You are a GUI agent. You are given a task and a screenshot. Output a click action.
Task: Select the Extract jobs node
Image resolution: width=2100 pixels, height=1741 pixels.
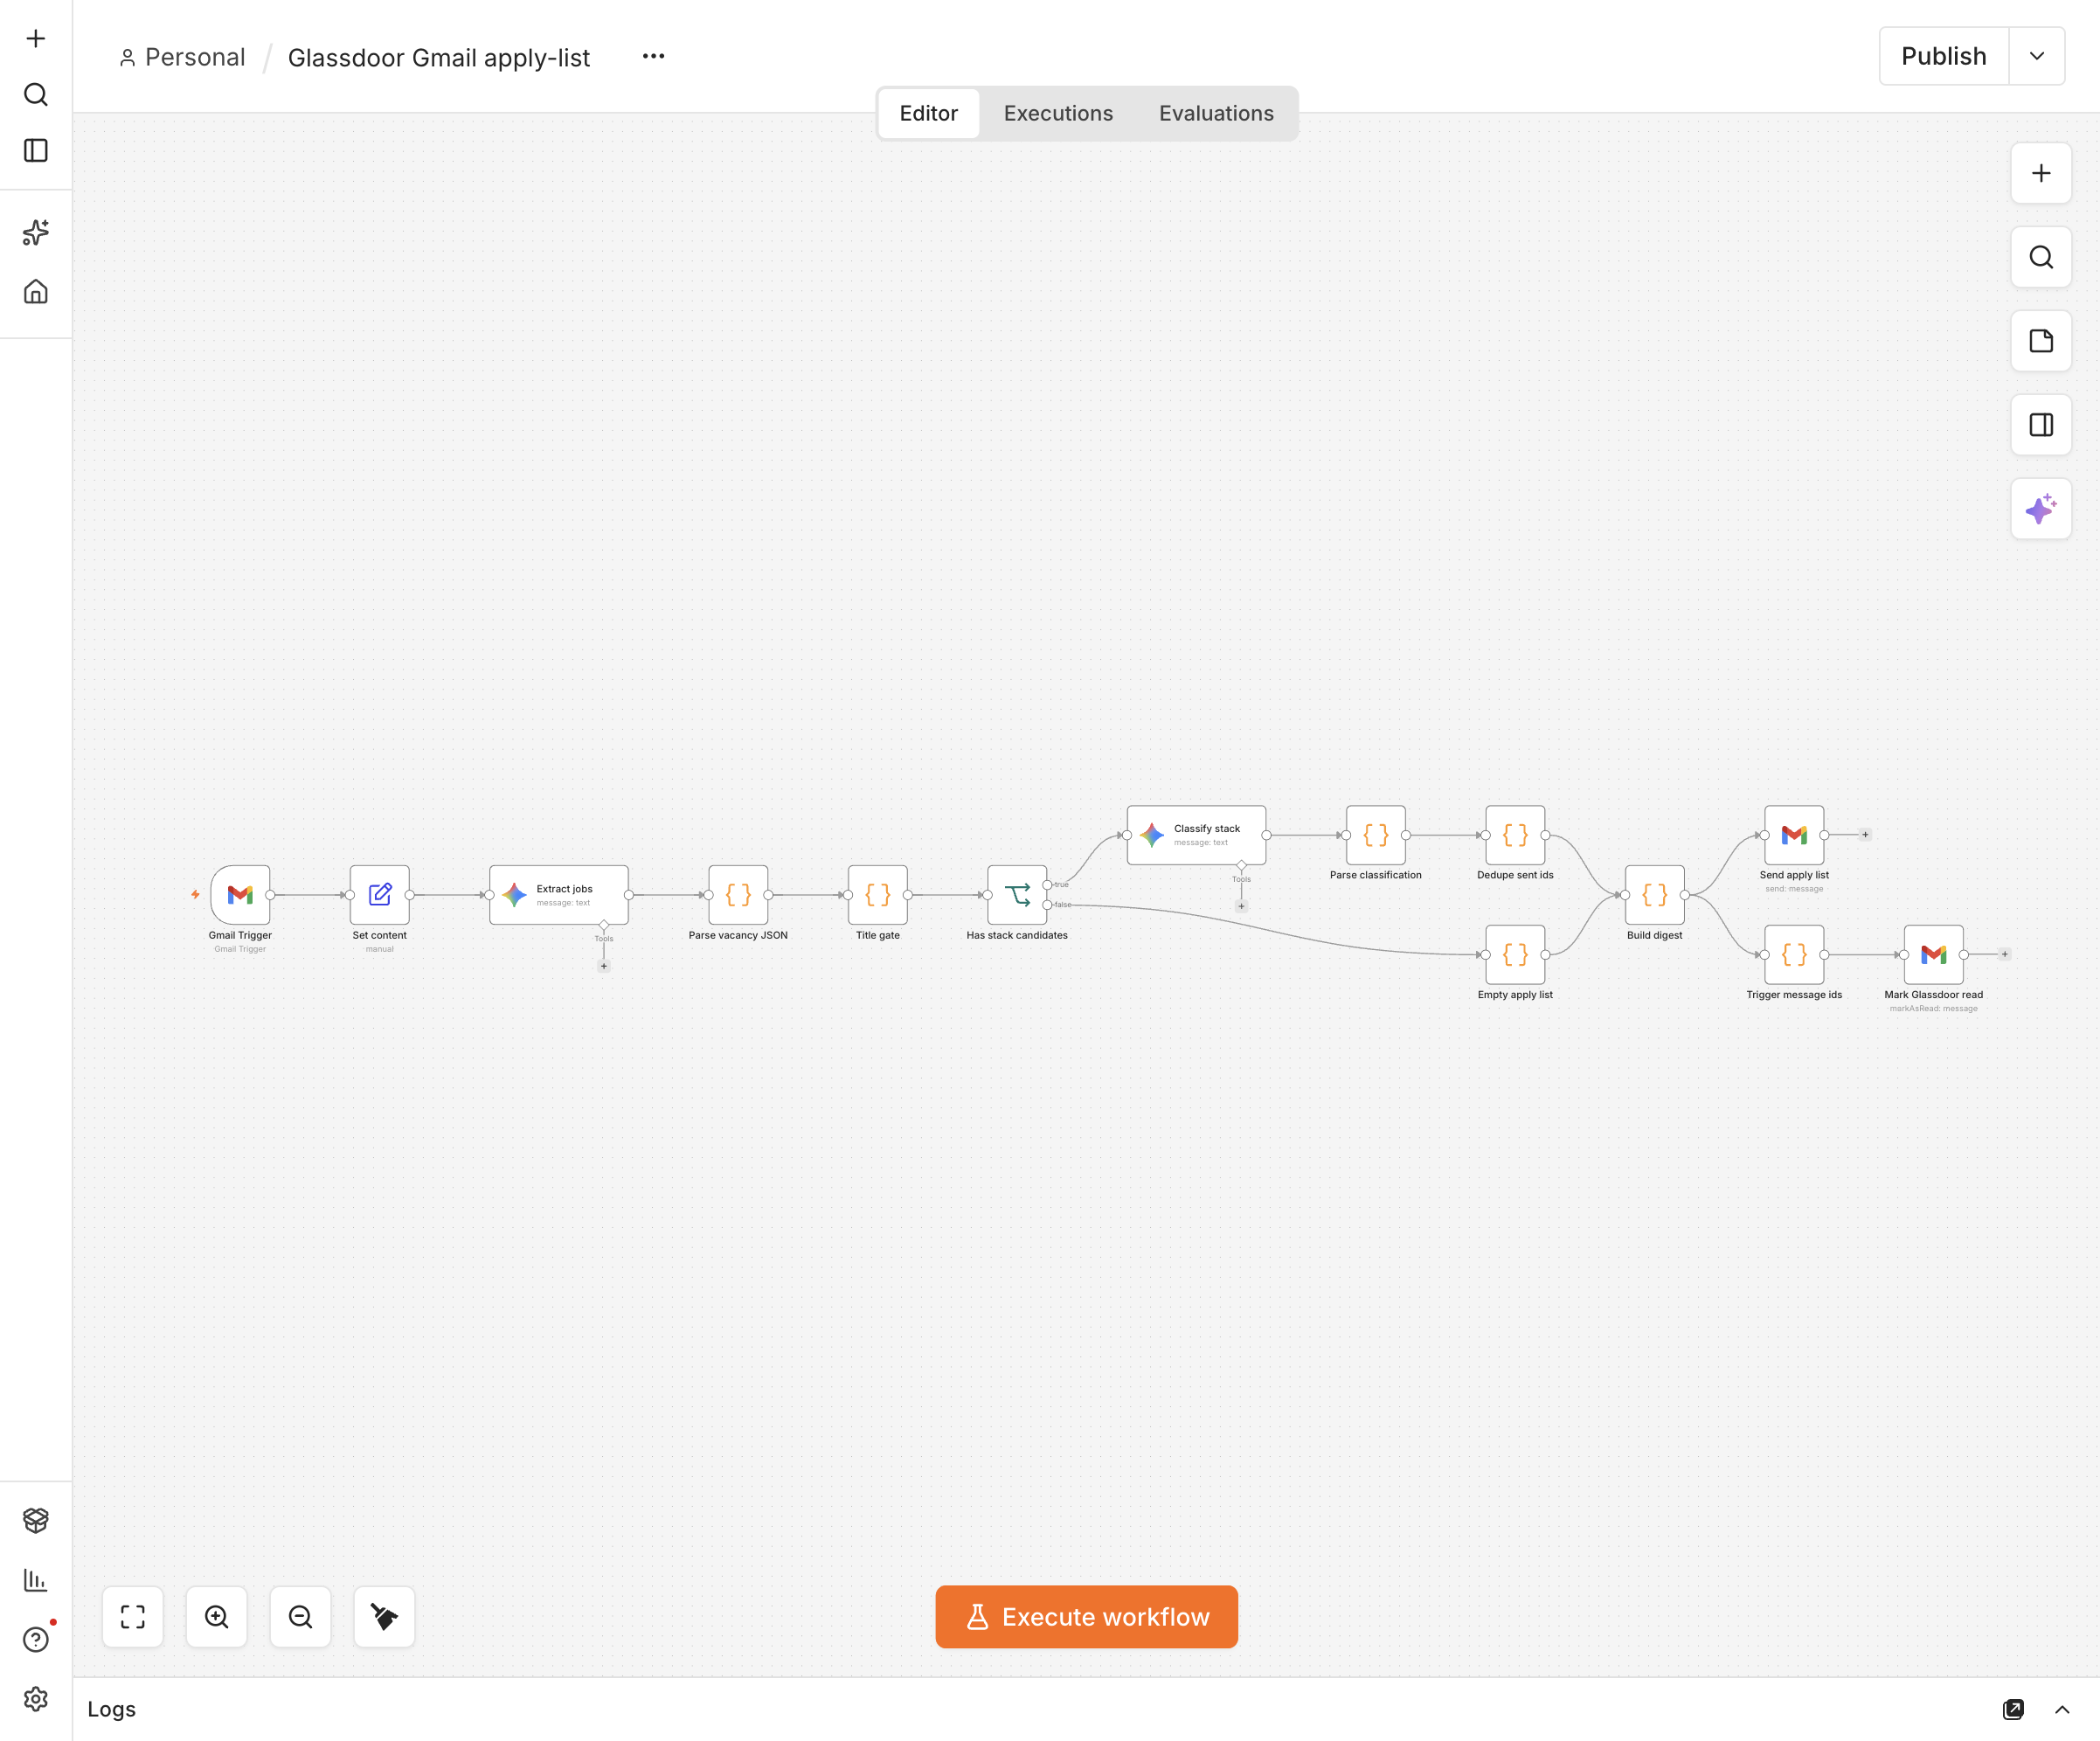pos(559,895)
